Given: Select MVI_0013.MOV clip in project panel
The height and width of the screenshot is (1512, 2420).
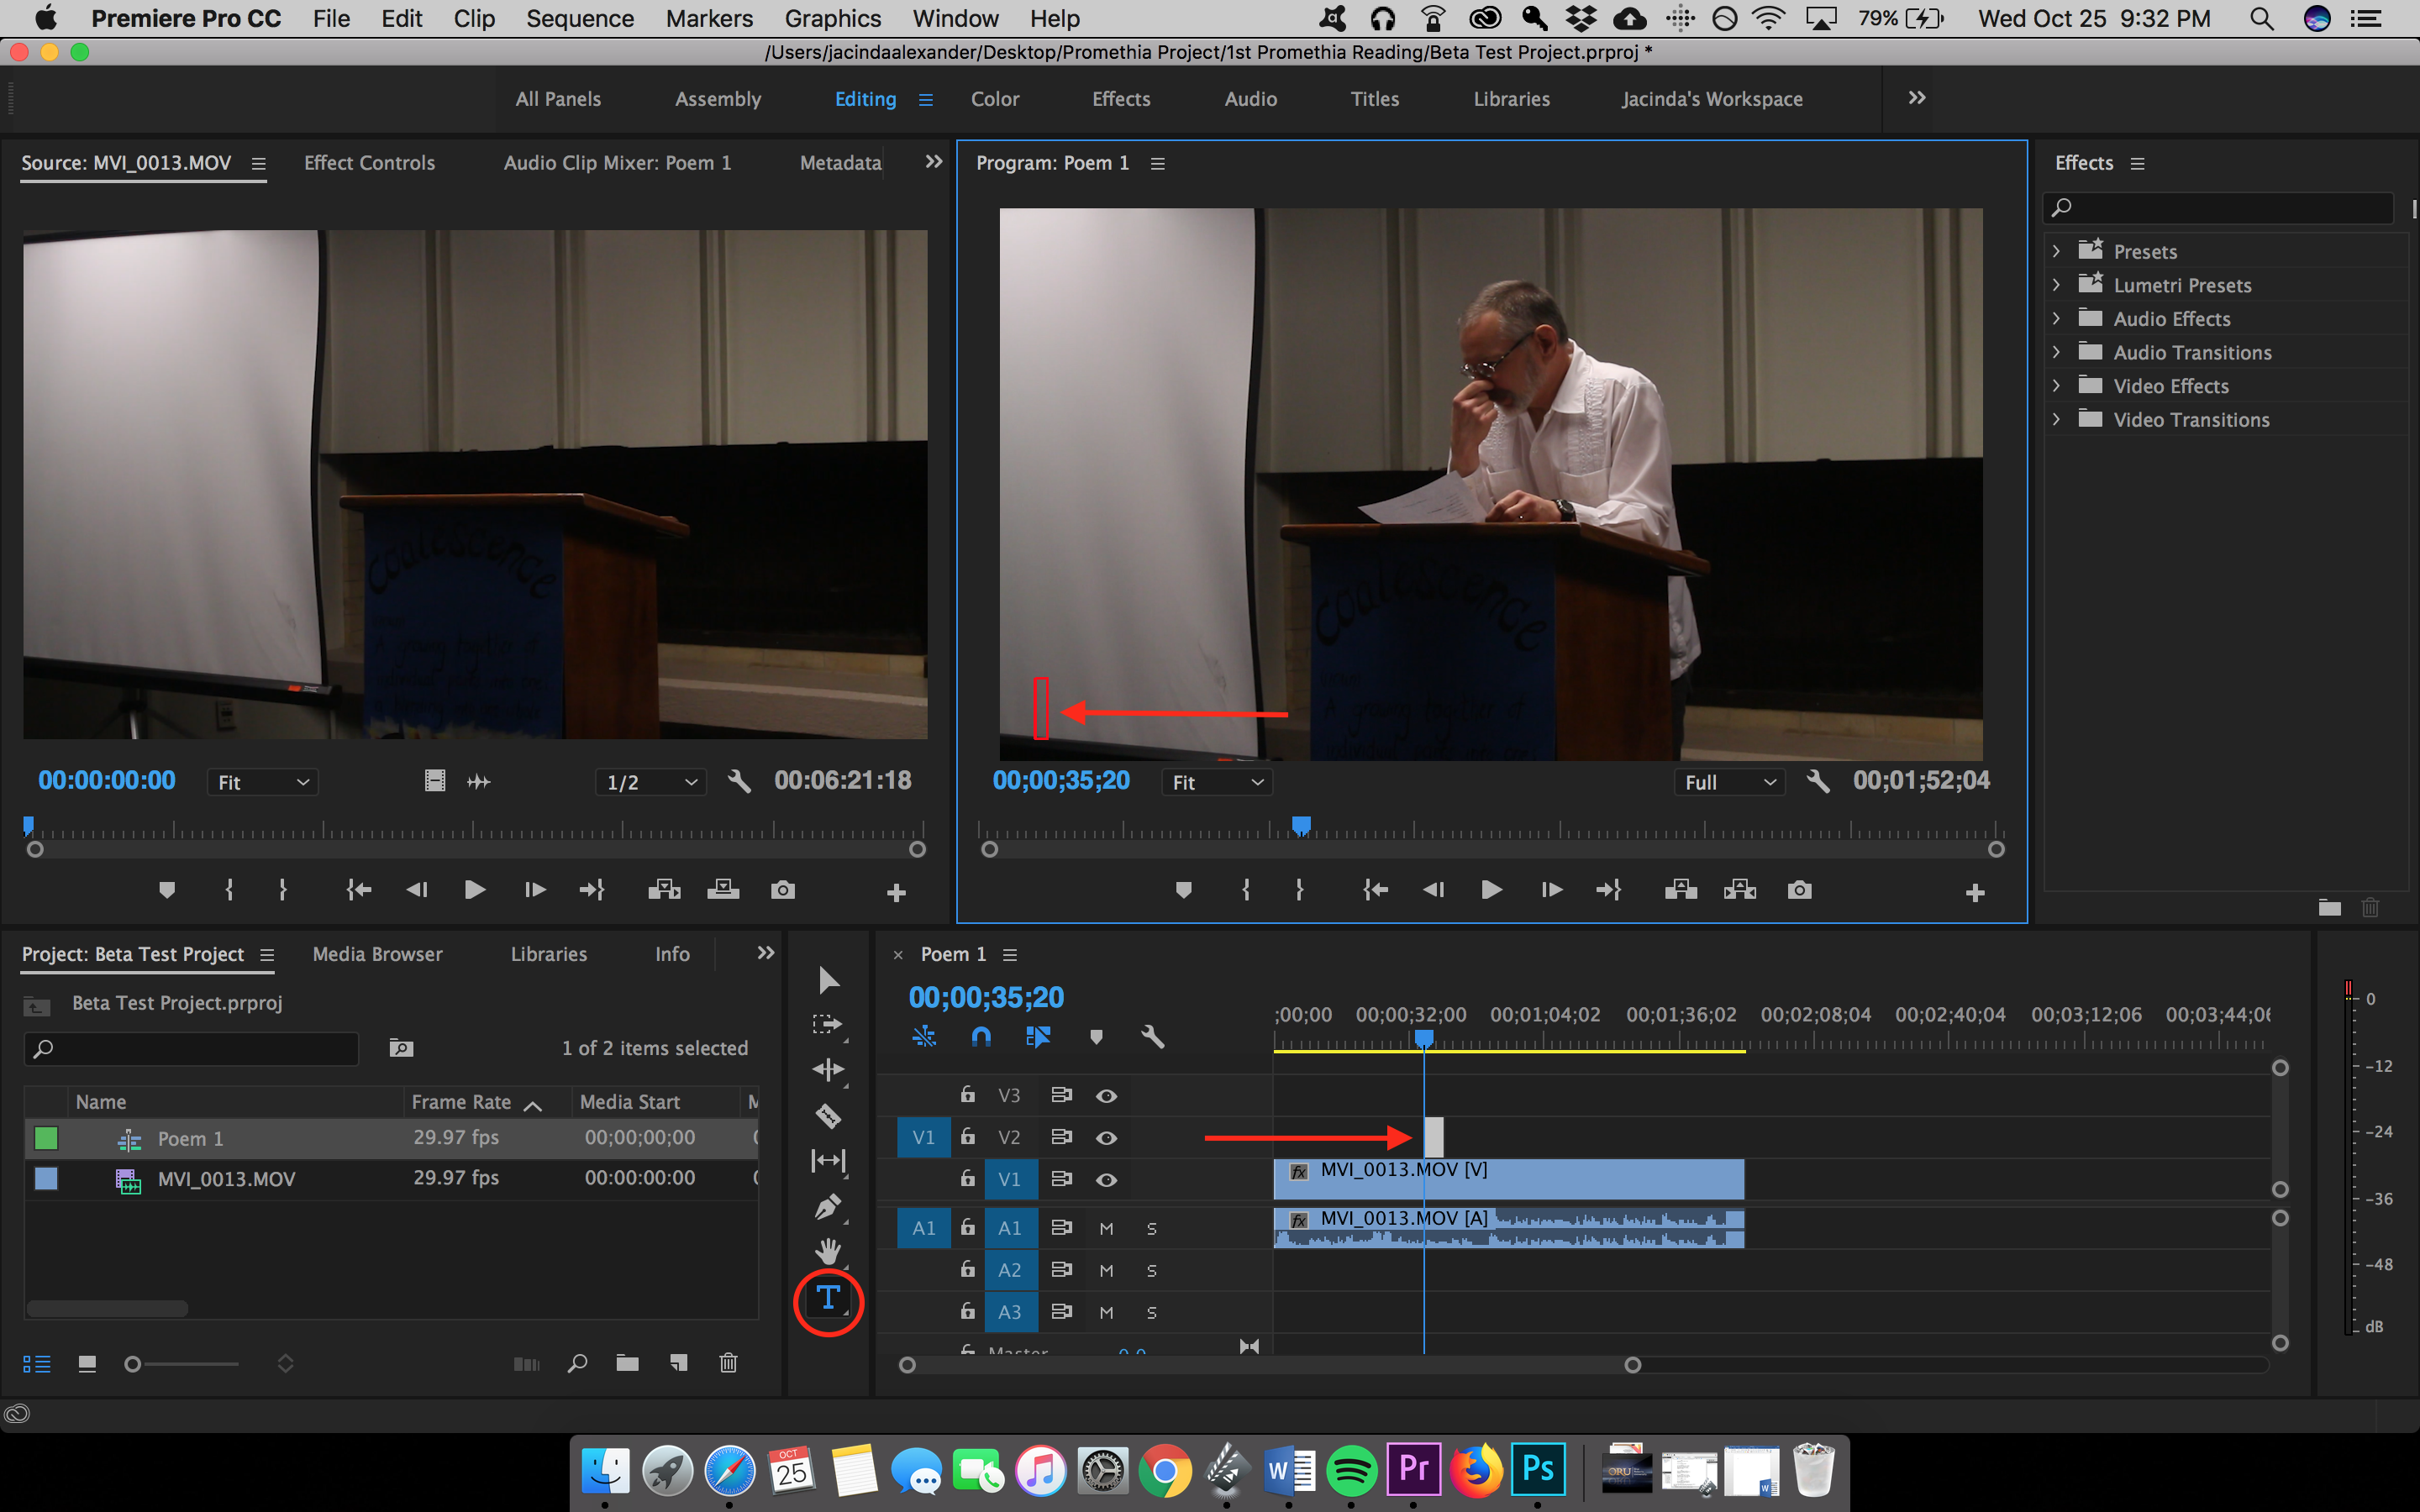Looking at the screenshot, I should [229, 1178].
